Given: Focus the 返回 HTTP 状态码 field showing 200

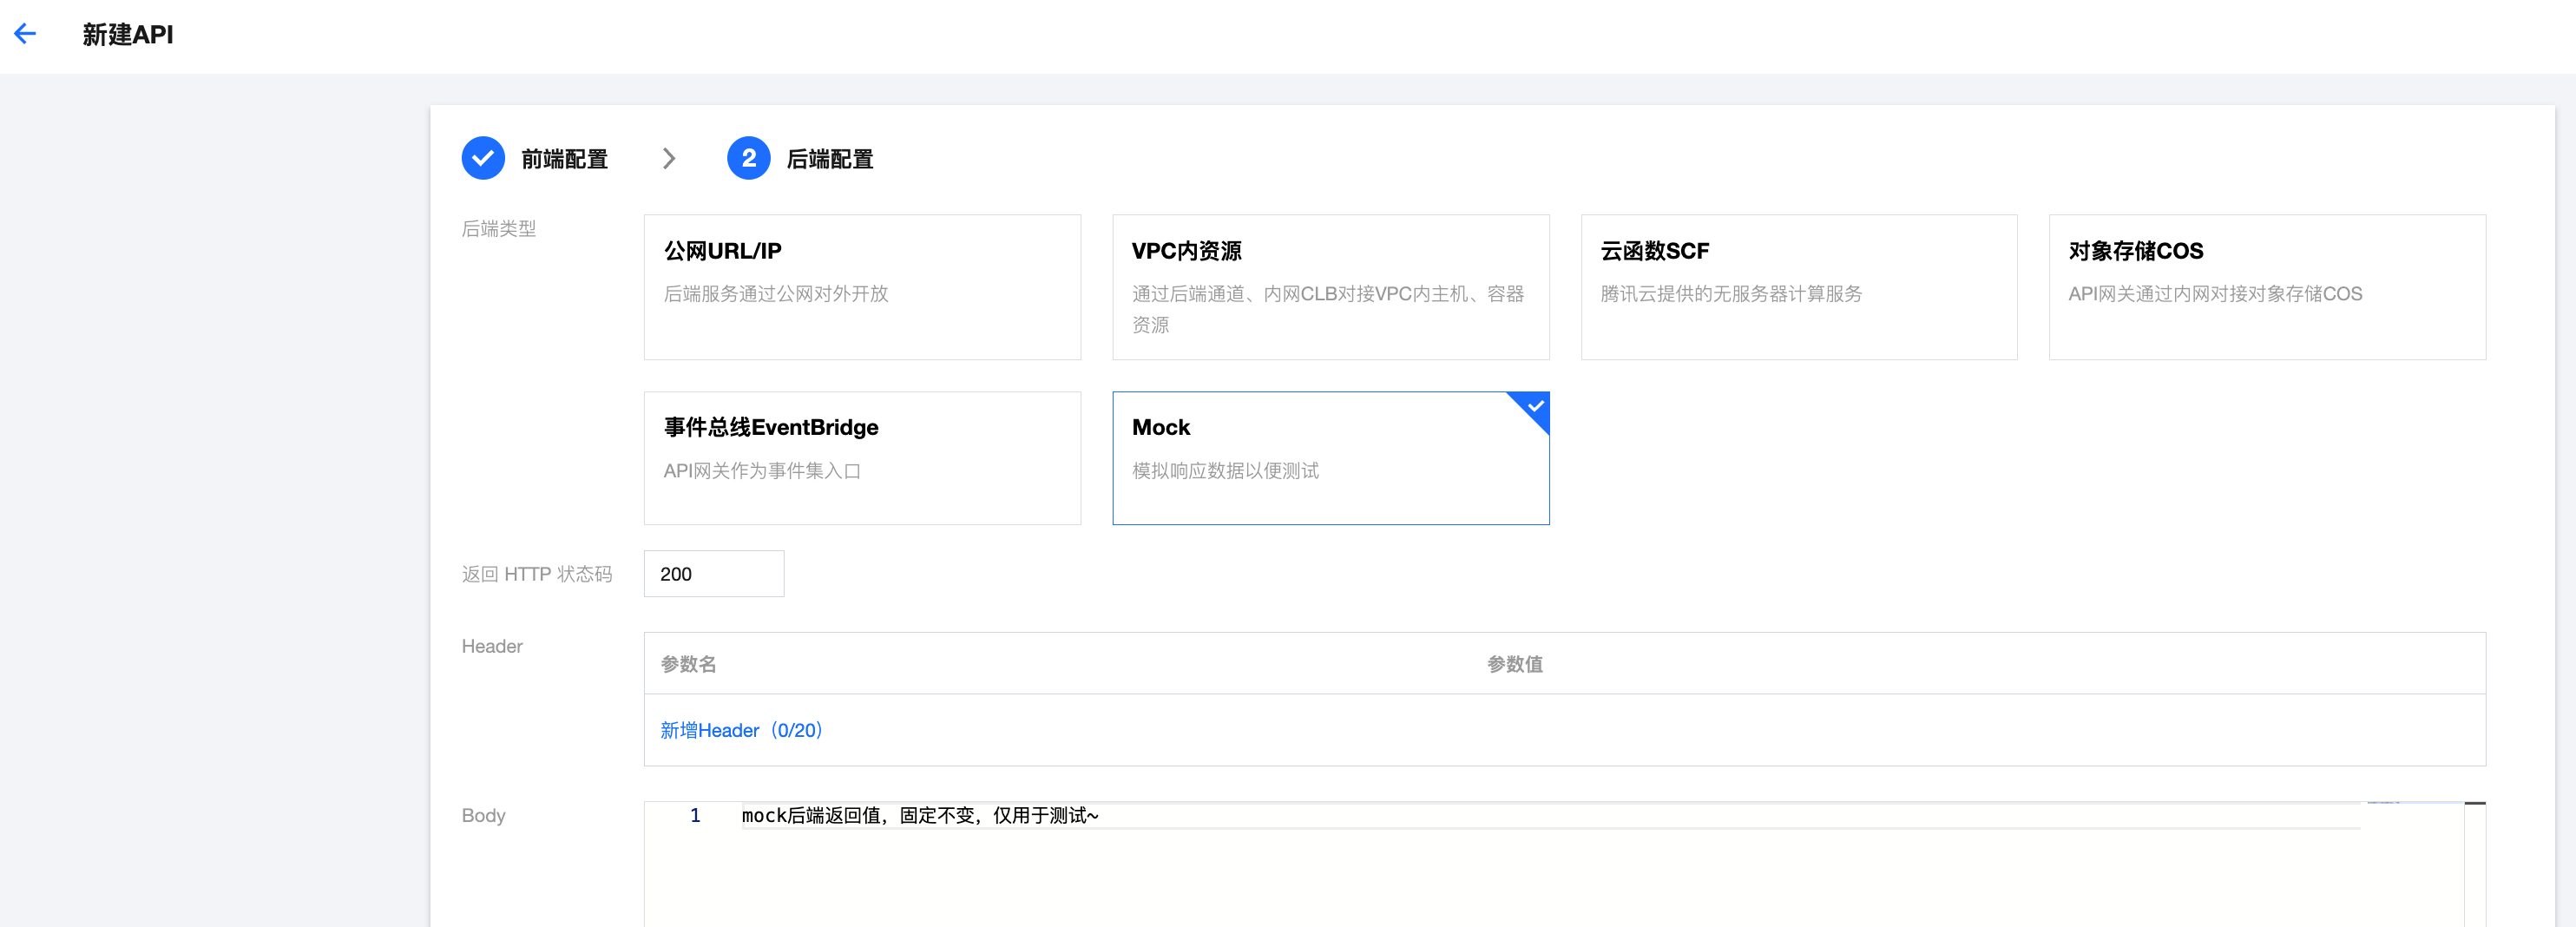Looking at the screenshot, I should tap(714, 574).
